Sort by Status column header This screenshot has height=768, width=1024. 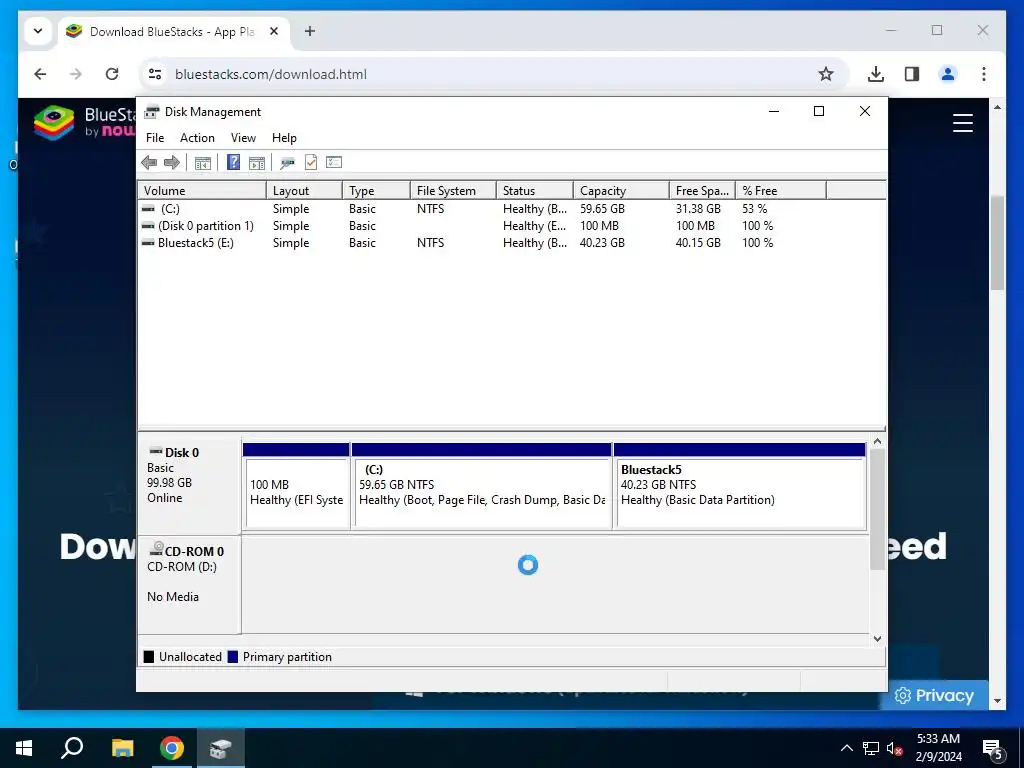(535, 191)
